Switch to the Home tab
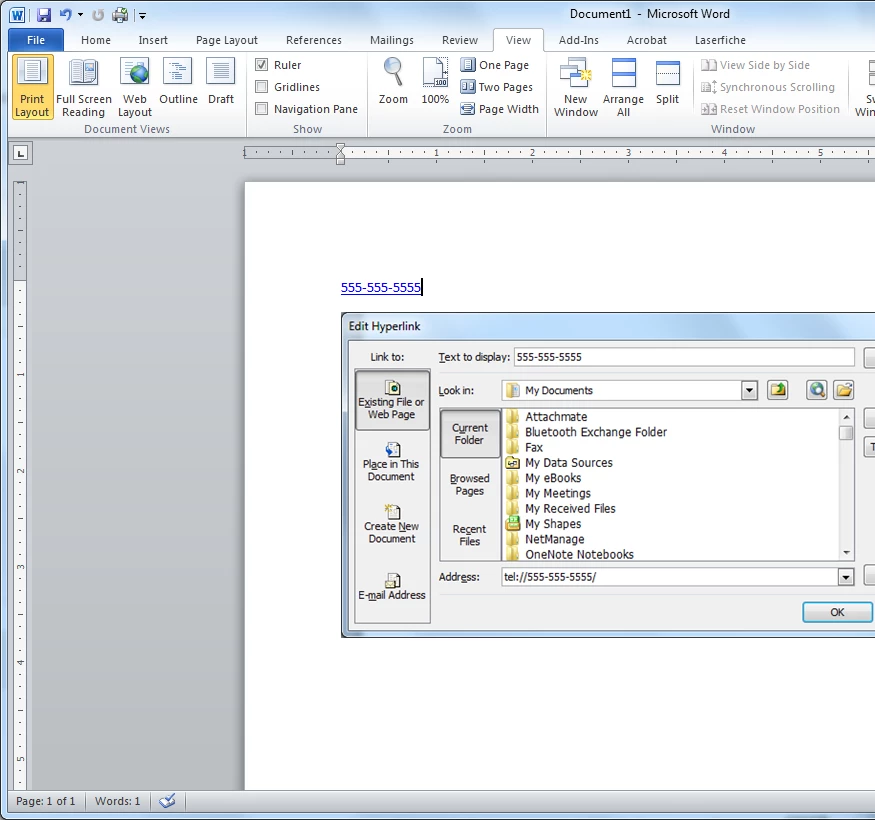Image resolution: width=875 pixels, height=820 pixels. click(x=95, y=40)
